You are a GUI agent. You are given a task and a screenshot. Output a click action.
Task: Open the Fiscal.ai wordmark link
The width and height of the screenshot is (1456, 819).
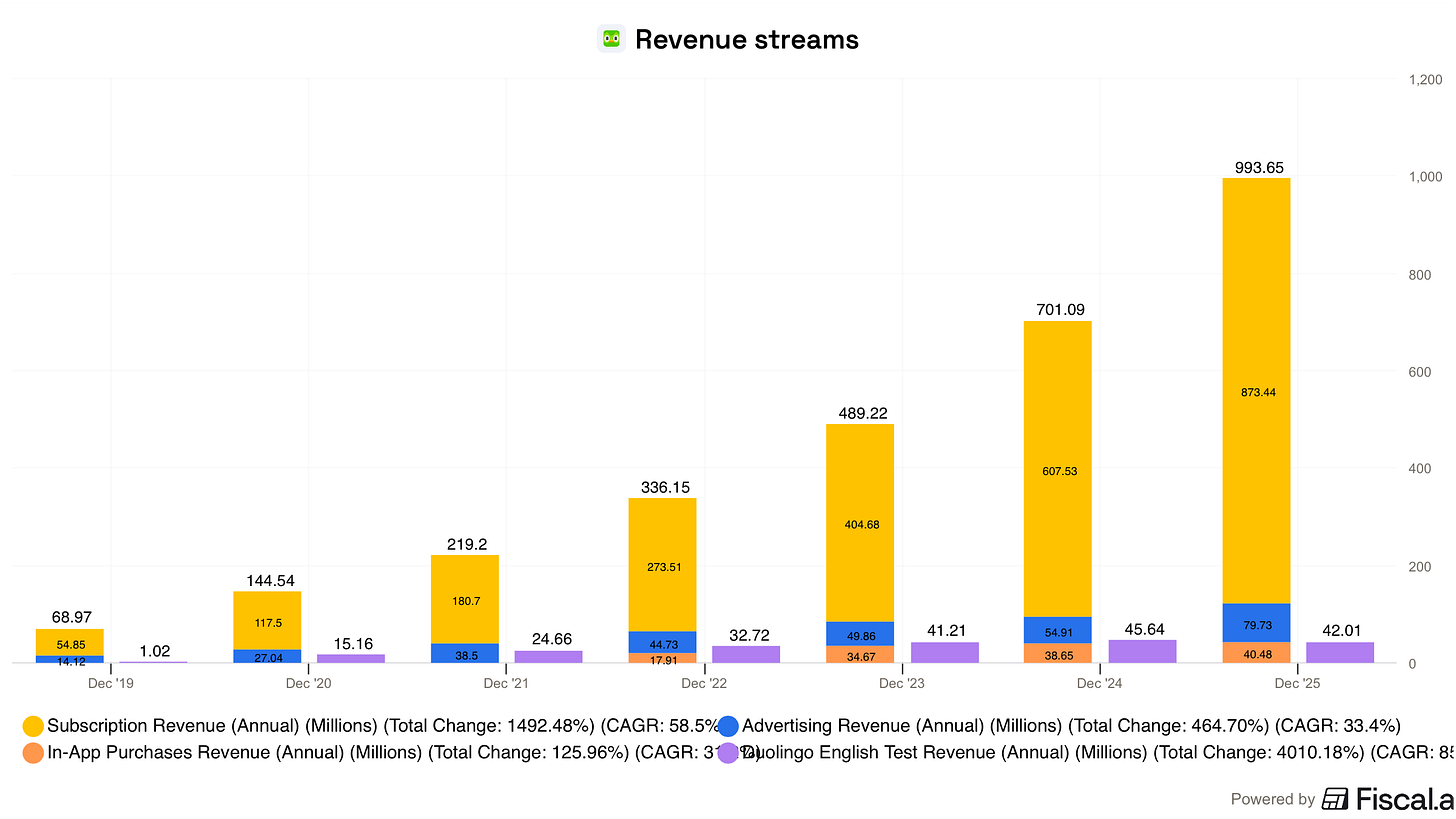coord(1405,798)
